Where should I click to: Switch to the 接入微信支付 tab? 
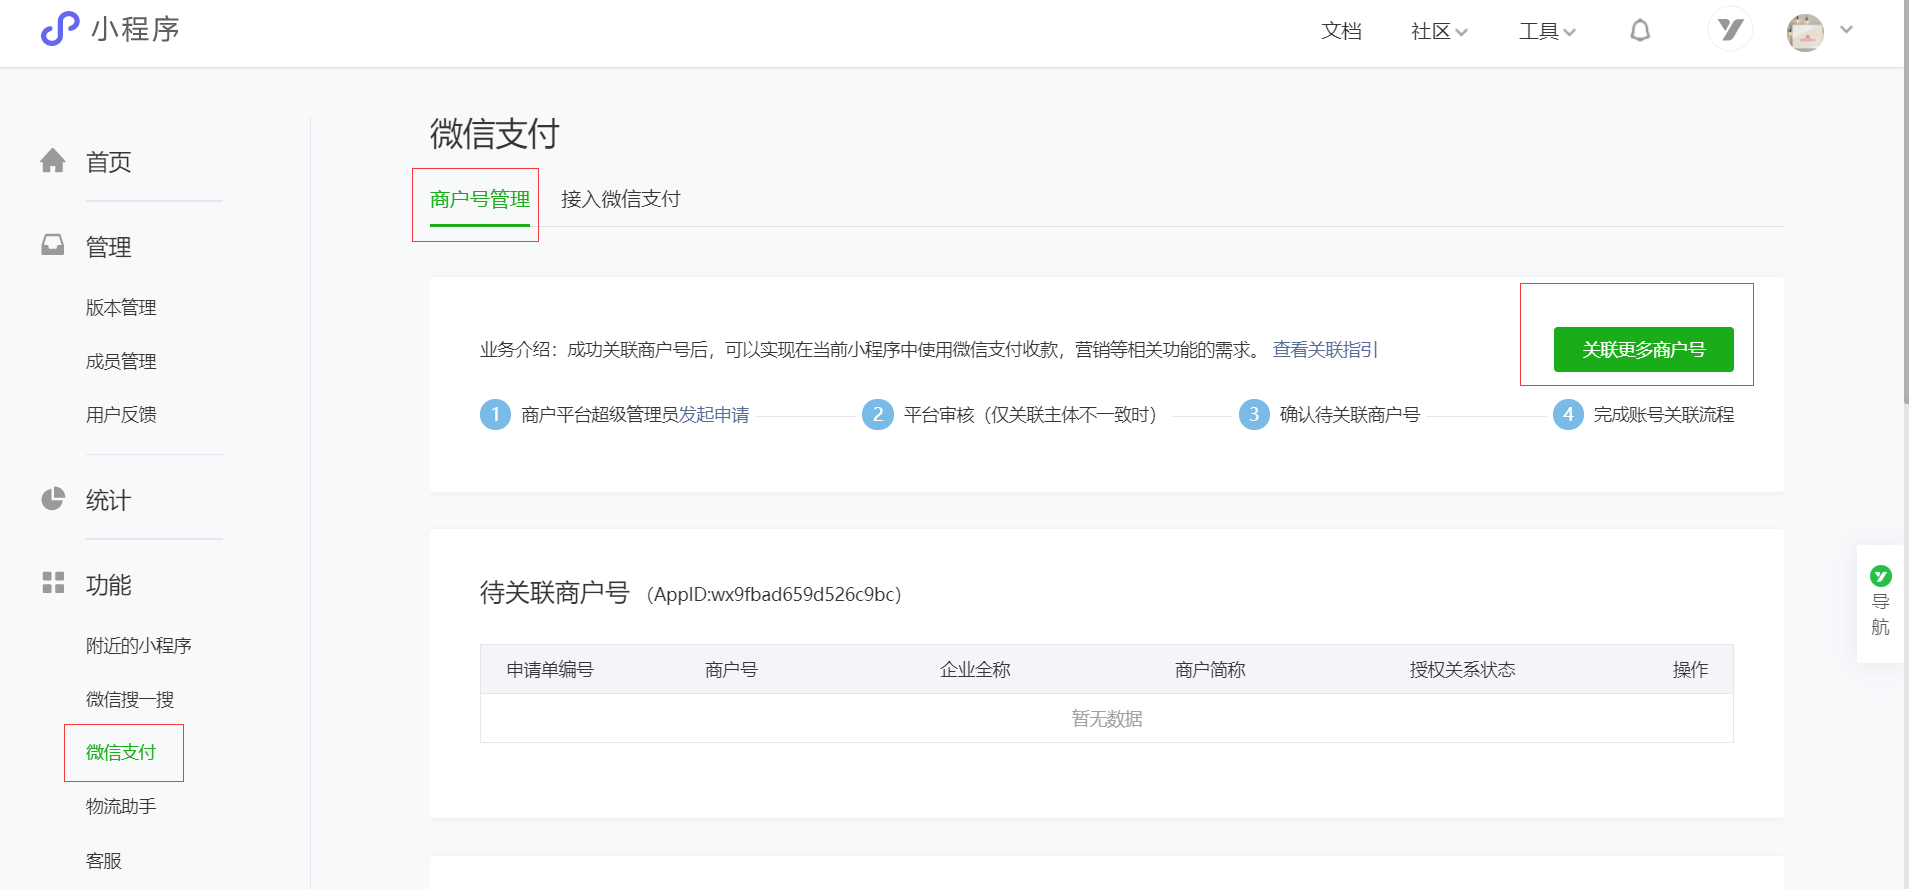(621, 199)
